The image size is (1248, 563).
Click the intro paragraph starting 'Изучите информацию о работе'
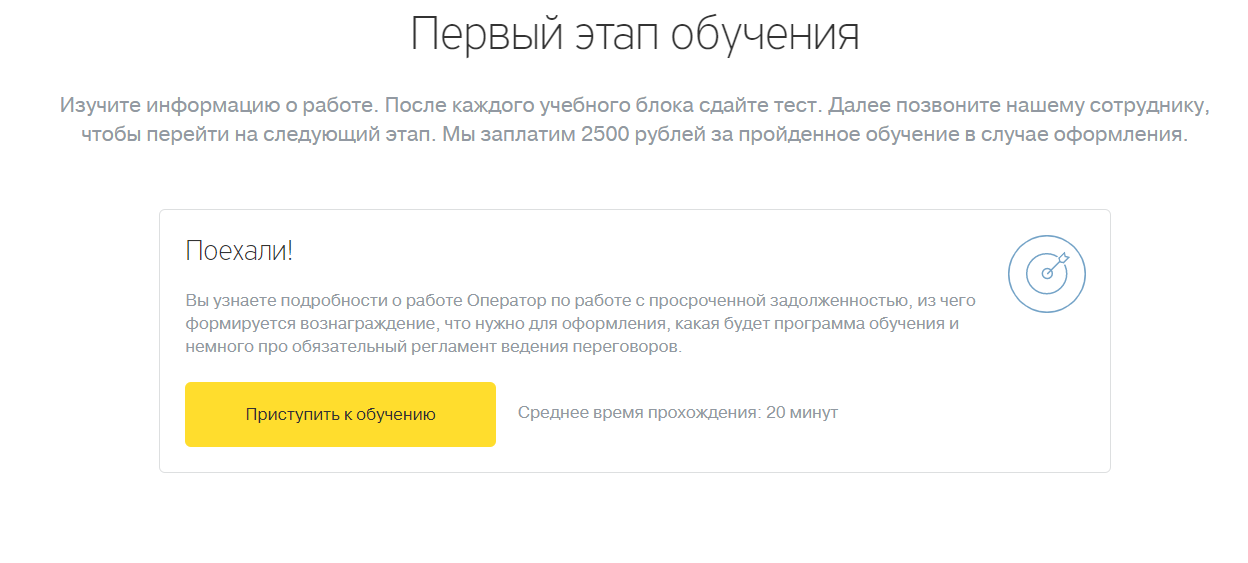click(x=635, y=119)
